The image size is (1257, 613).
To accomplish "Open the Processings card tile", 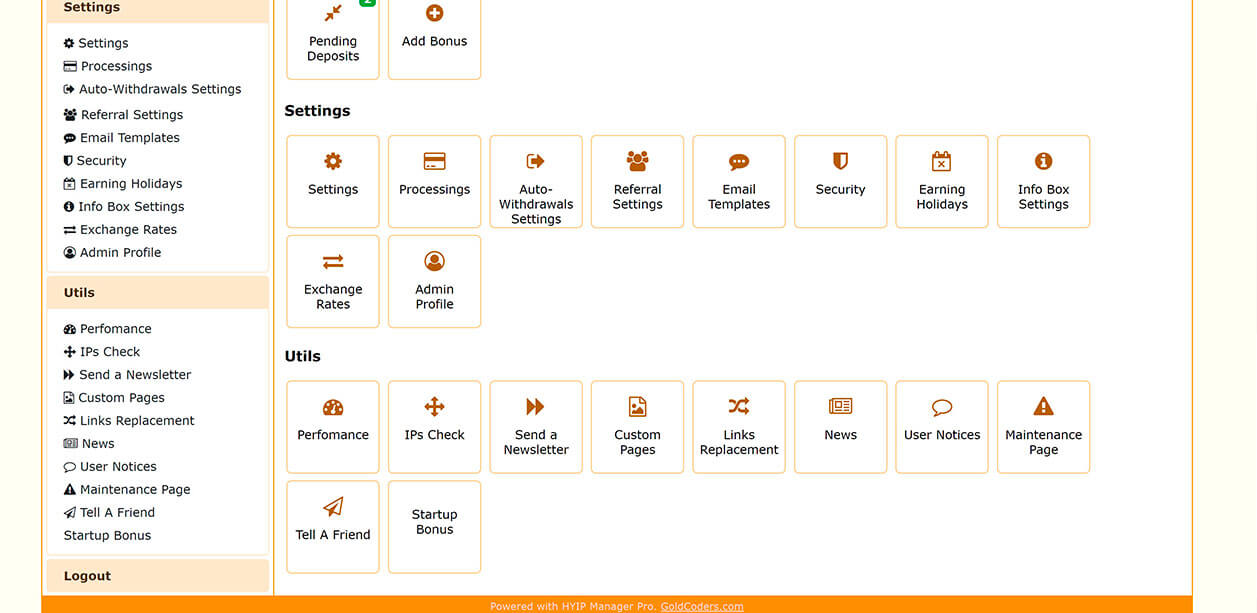I will pos(434,182).
